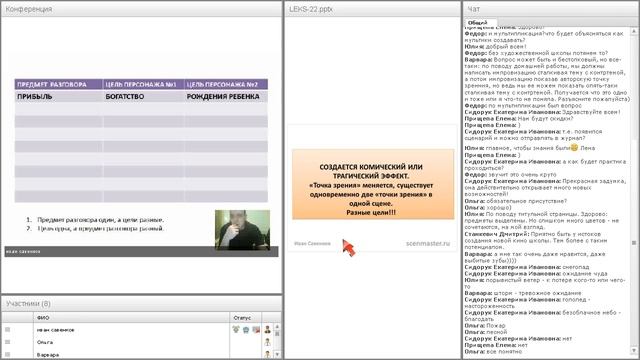Click the chat scrollbar down arrow
Viewport: 640px width, 360px height.
pyautogui.click(x=634, y=350)
